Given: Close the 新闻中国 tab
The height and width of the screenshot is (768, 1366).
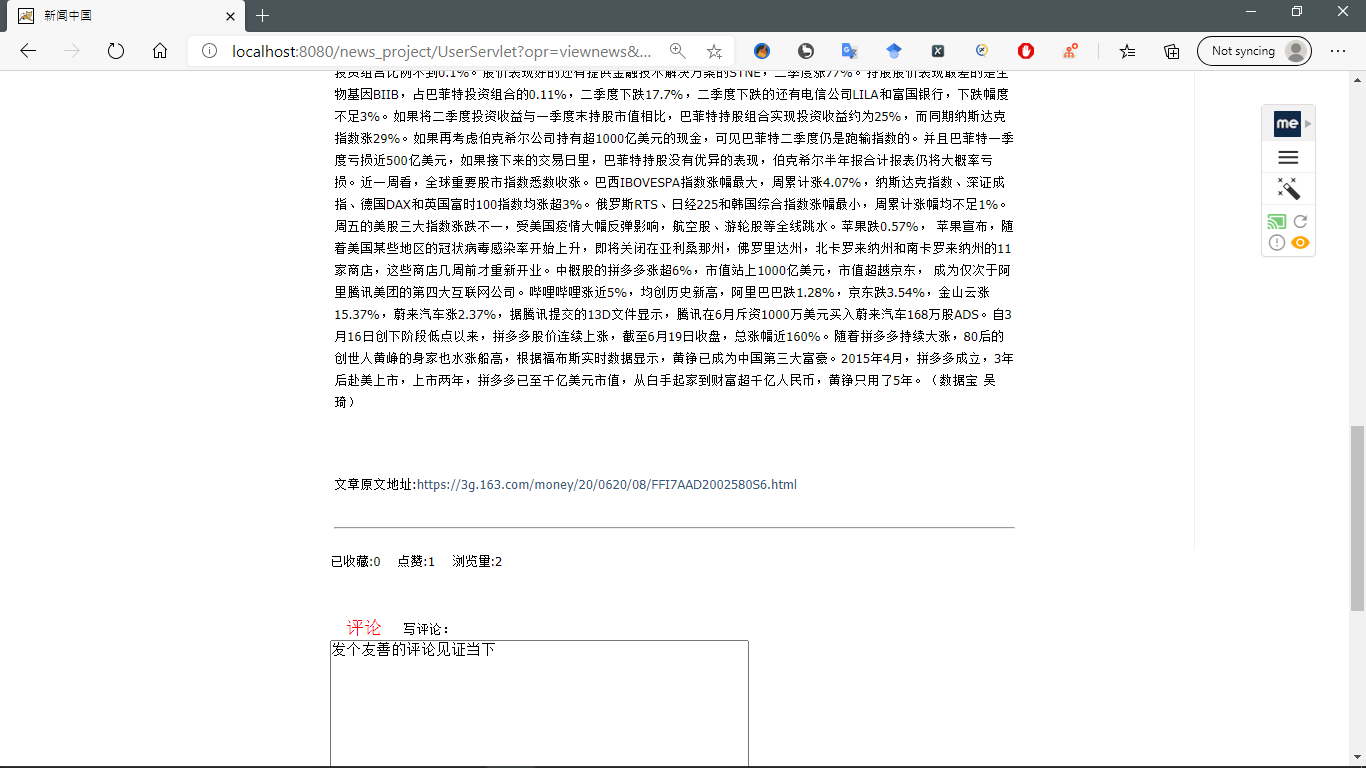Looking at the screenshot, I should (230, 16).
